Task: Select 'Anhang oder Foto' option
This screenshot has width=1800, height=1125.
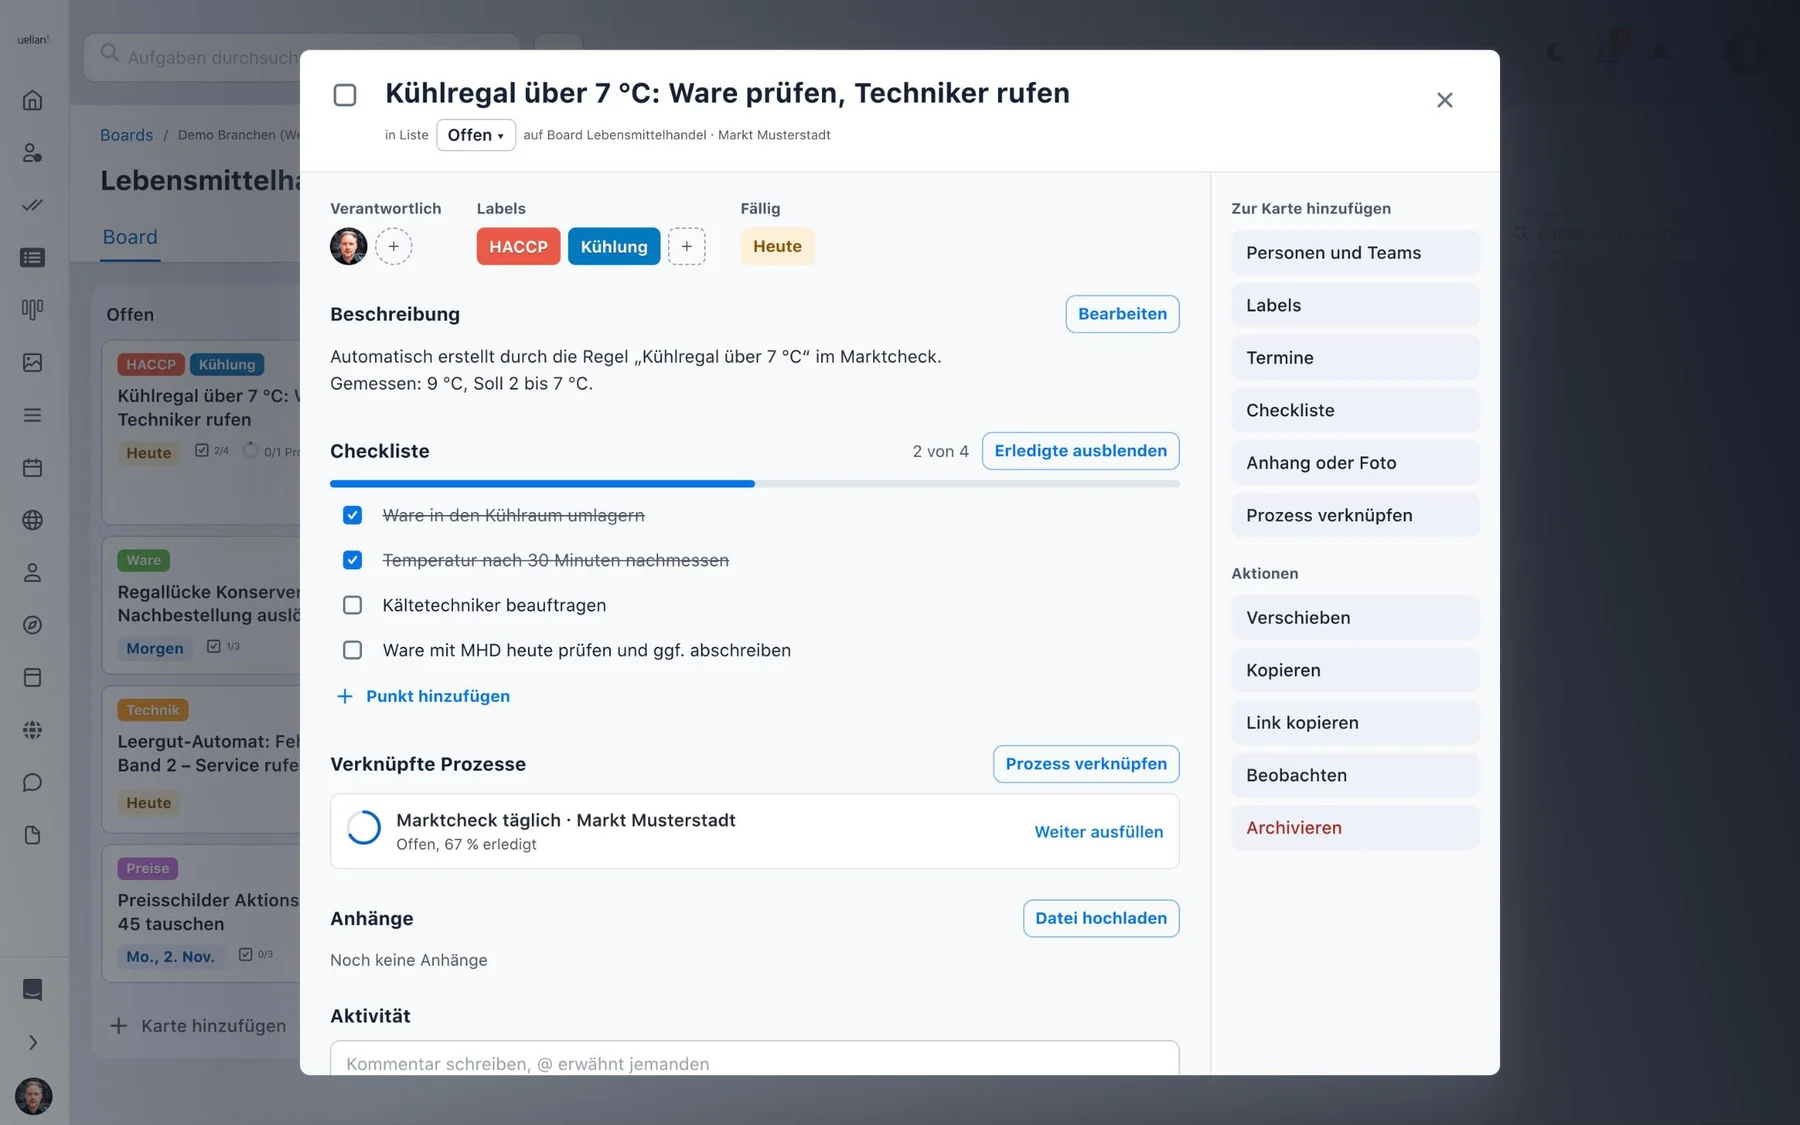Action: click(x=1355, y=463)
